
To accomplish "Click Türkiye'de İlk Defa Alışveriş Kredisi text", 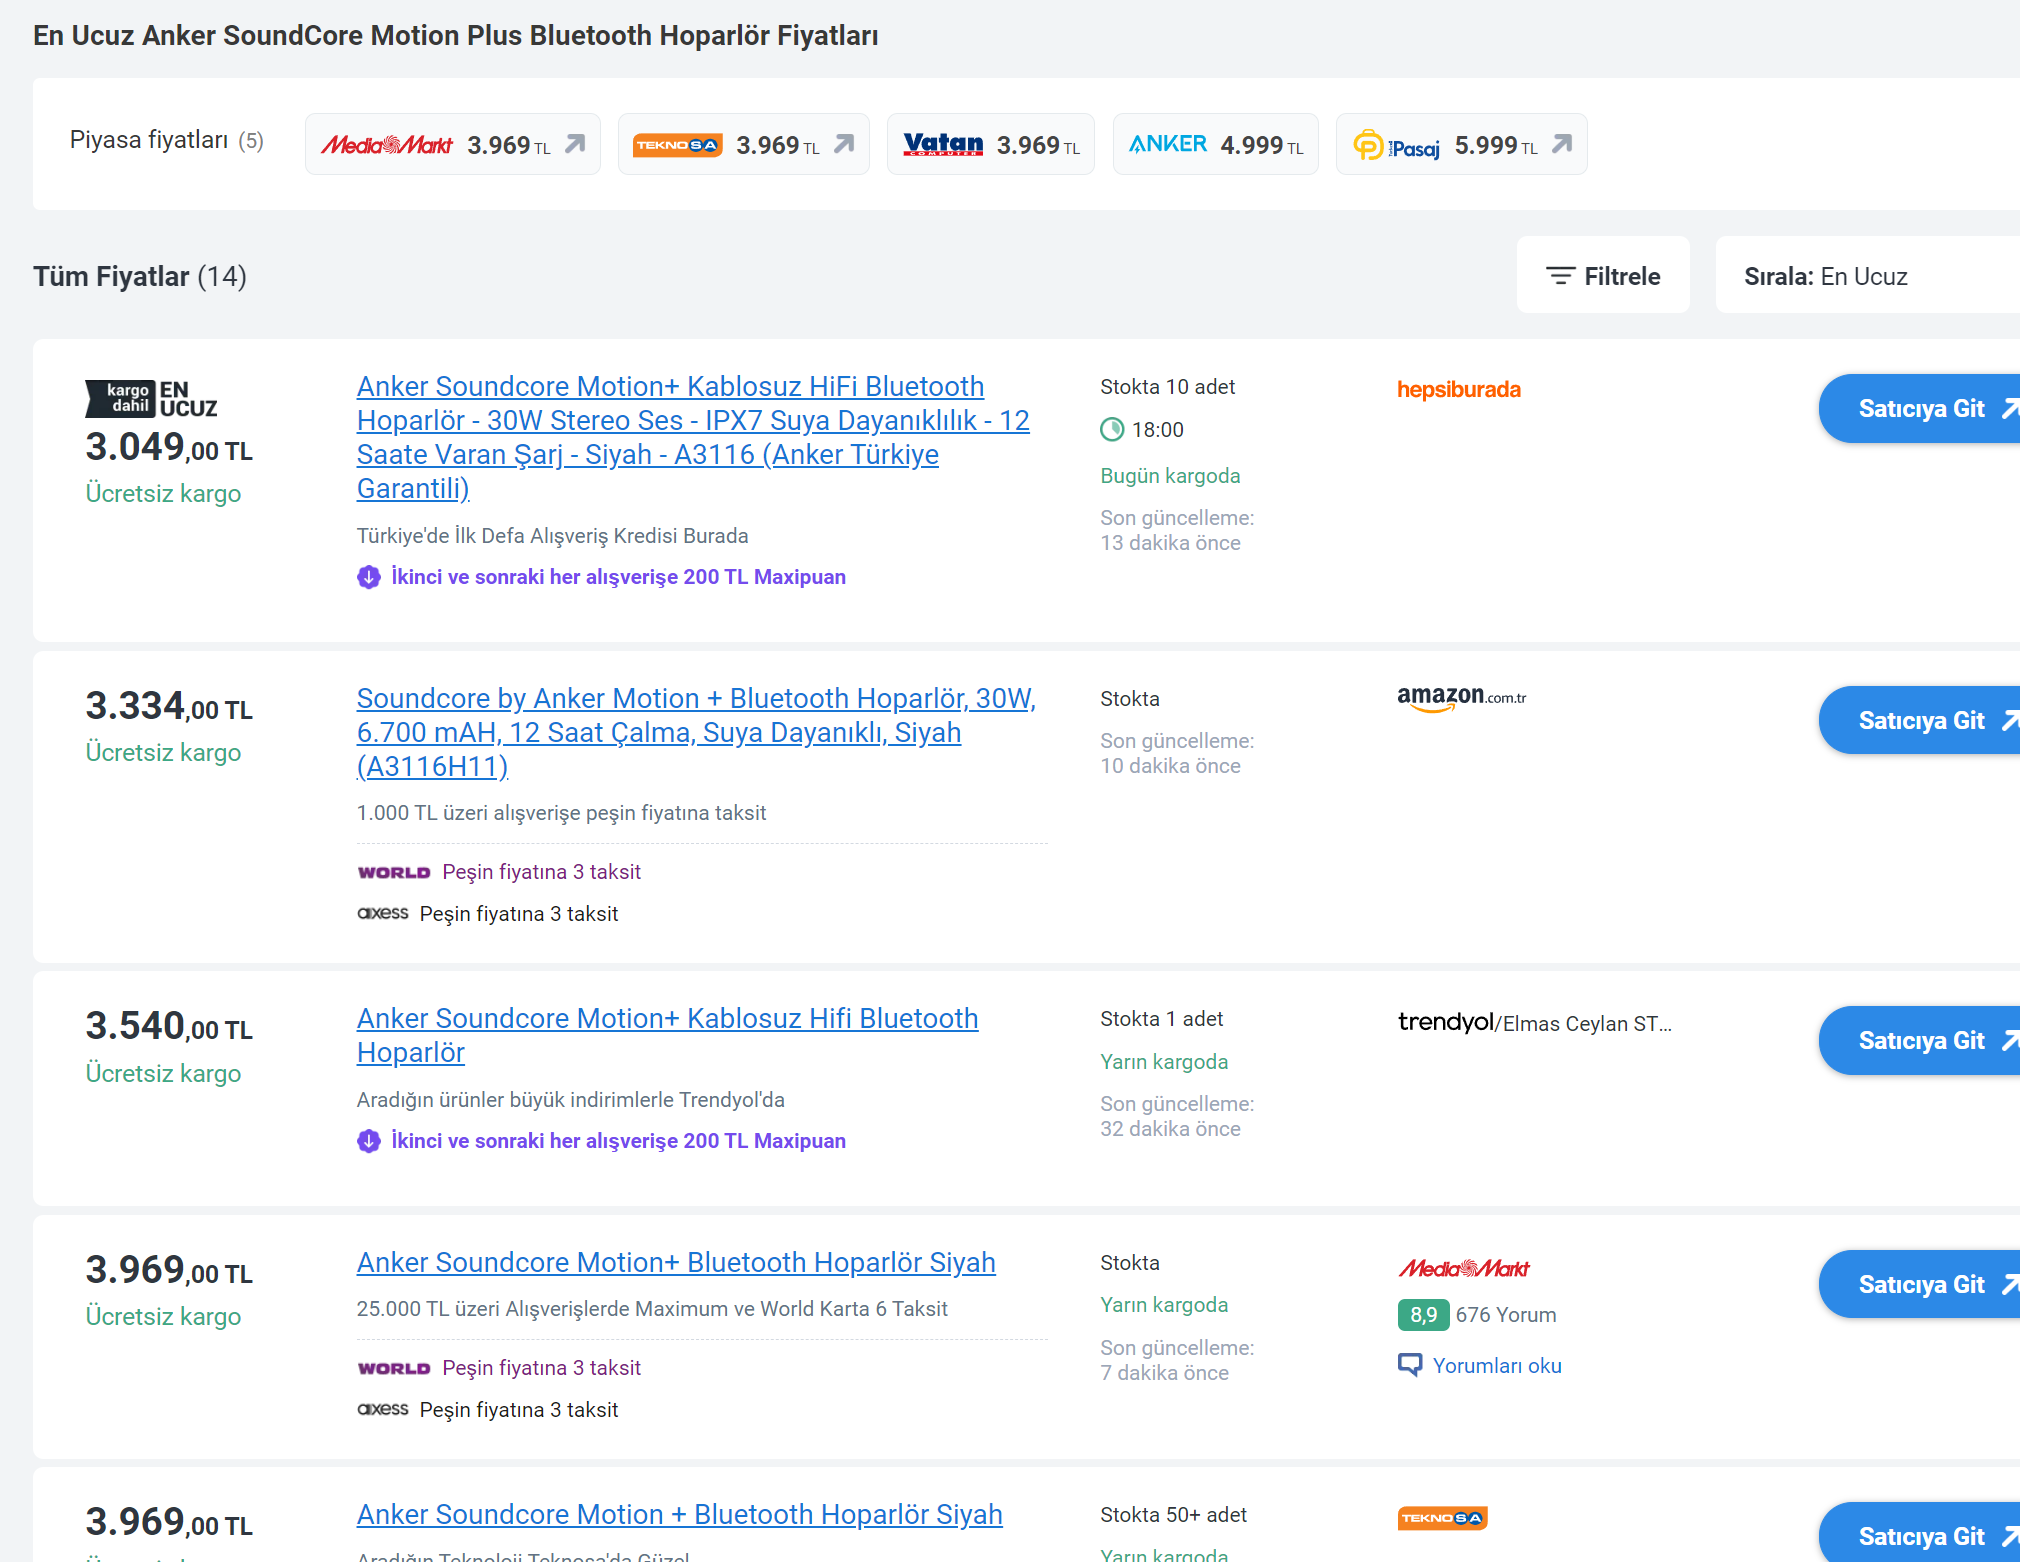I will 552,536.
